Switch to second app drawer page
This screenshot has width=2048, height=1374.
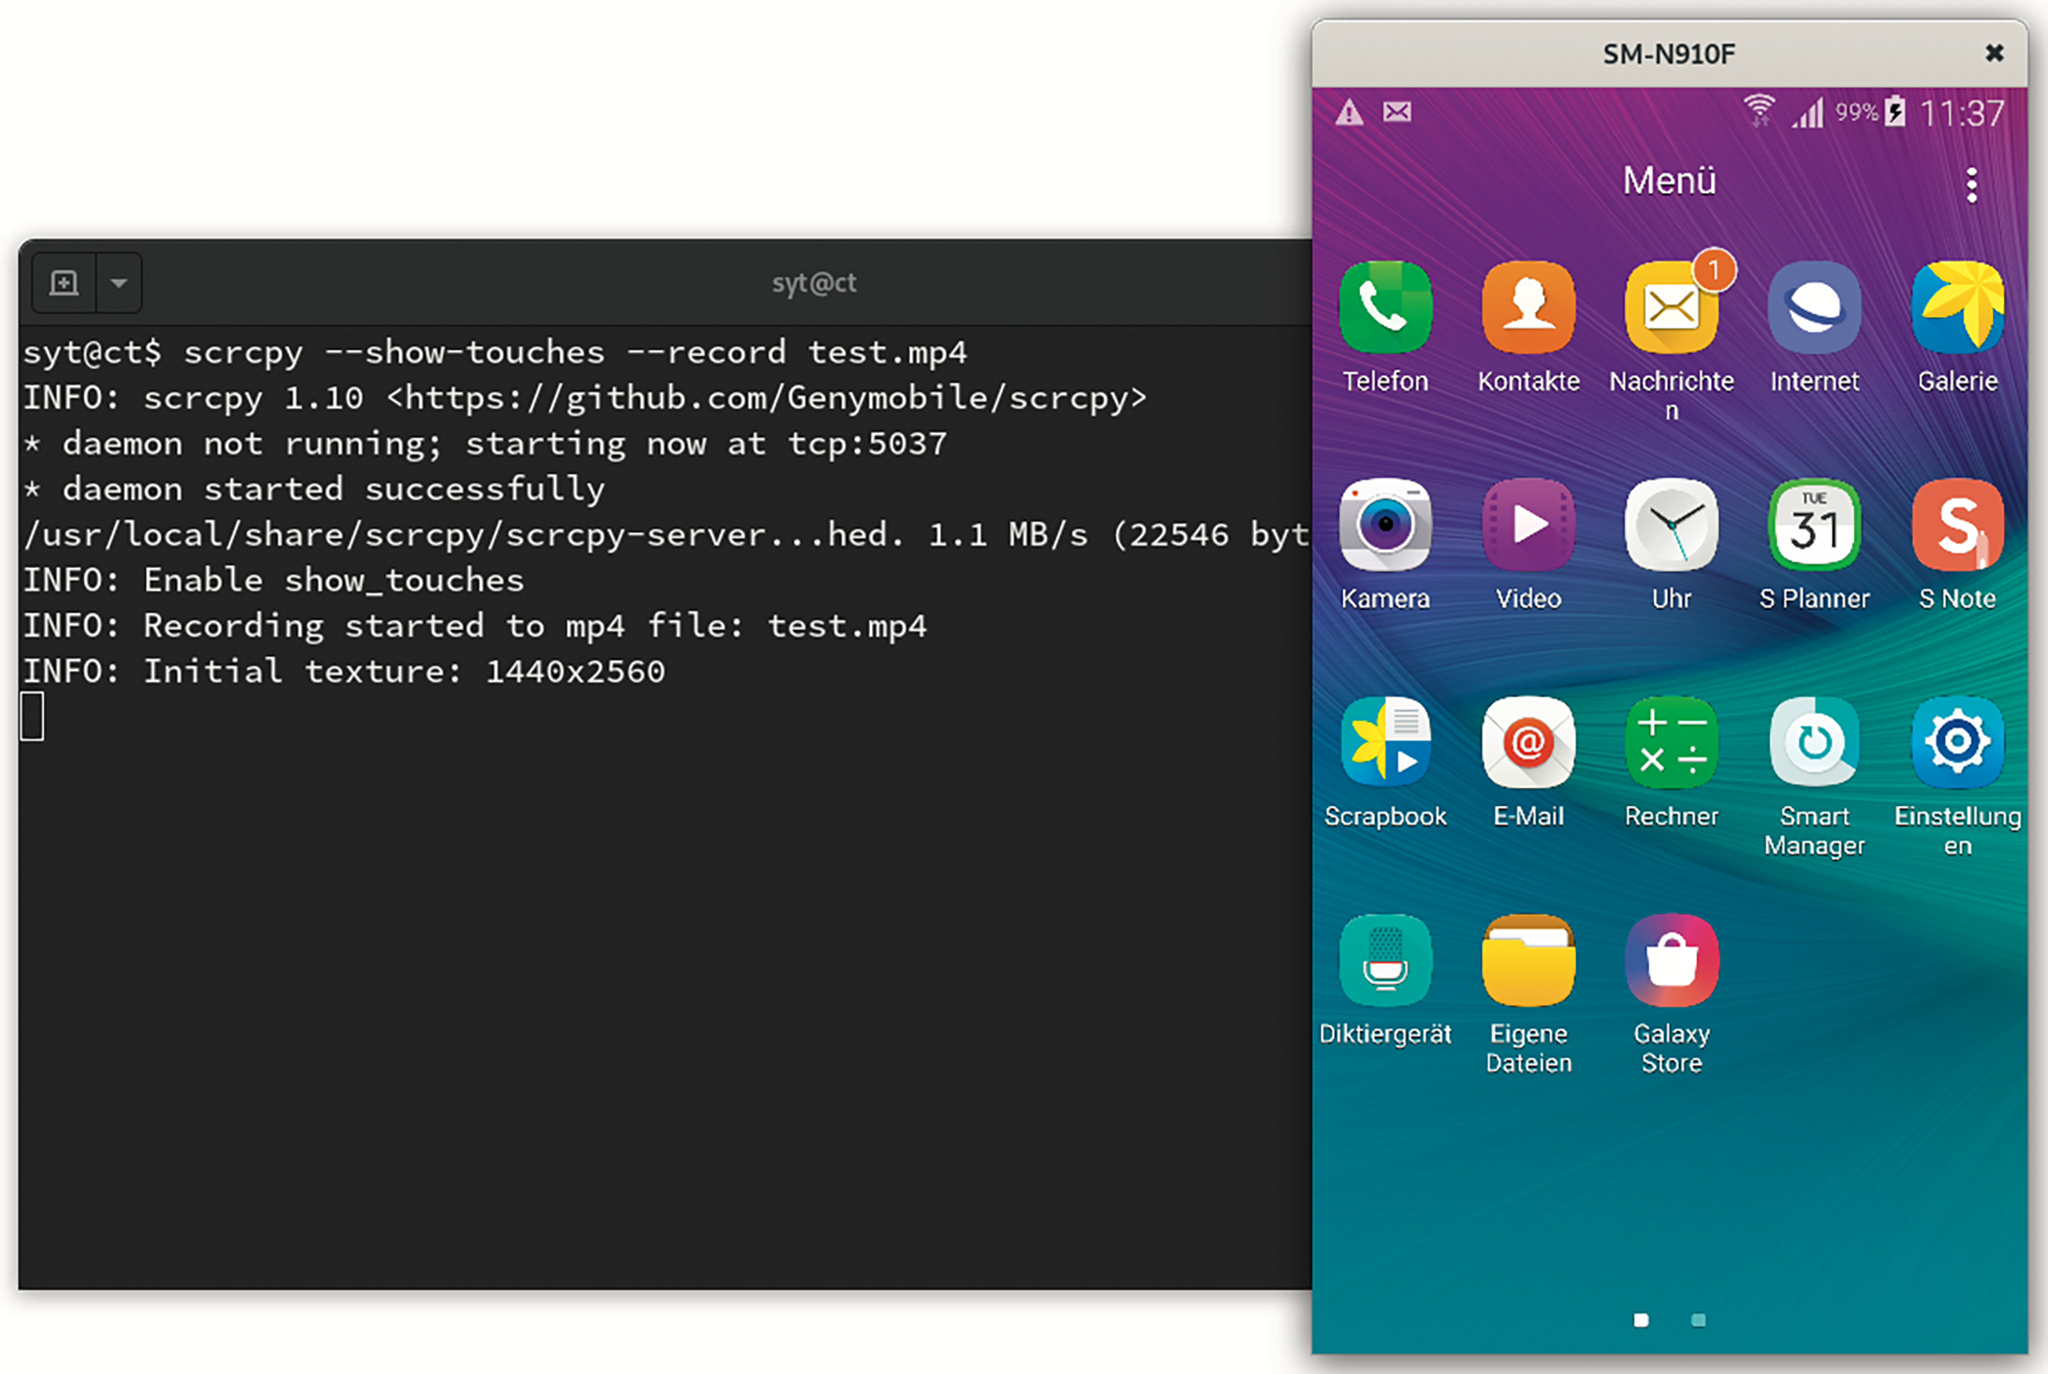1698,1320
